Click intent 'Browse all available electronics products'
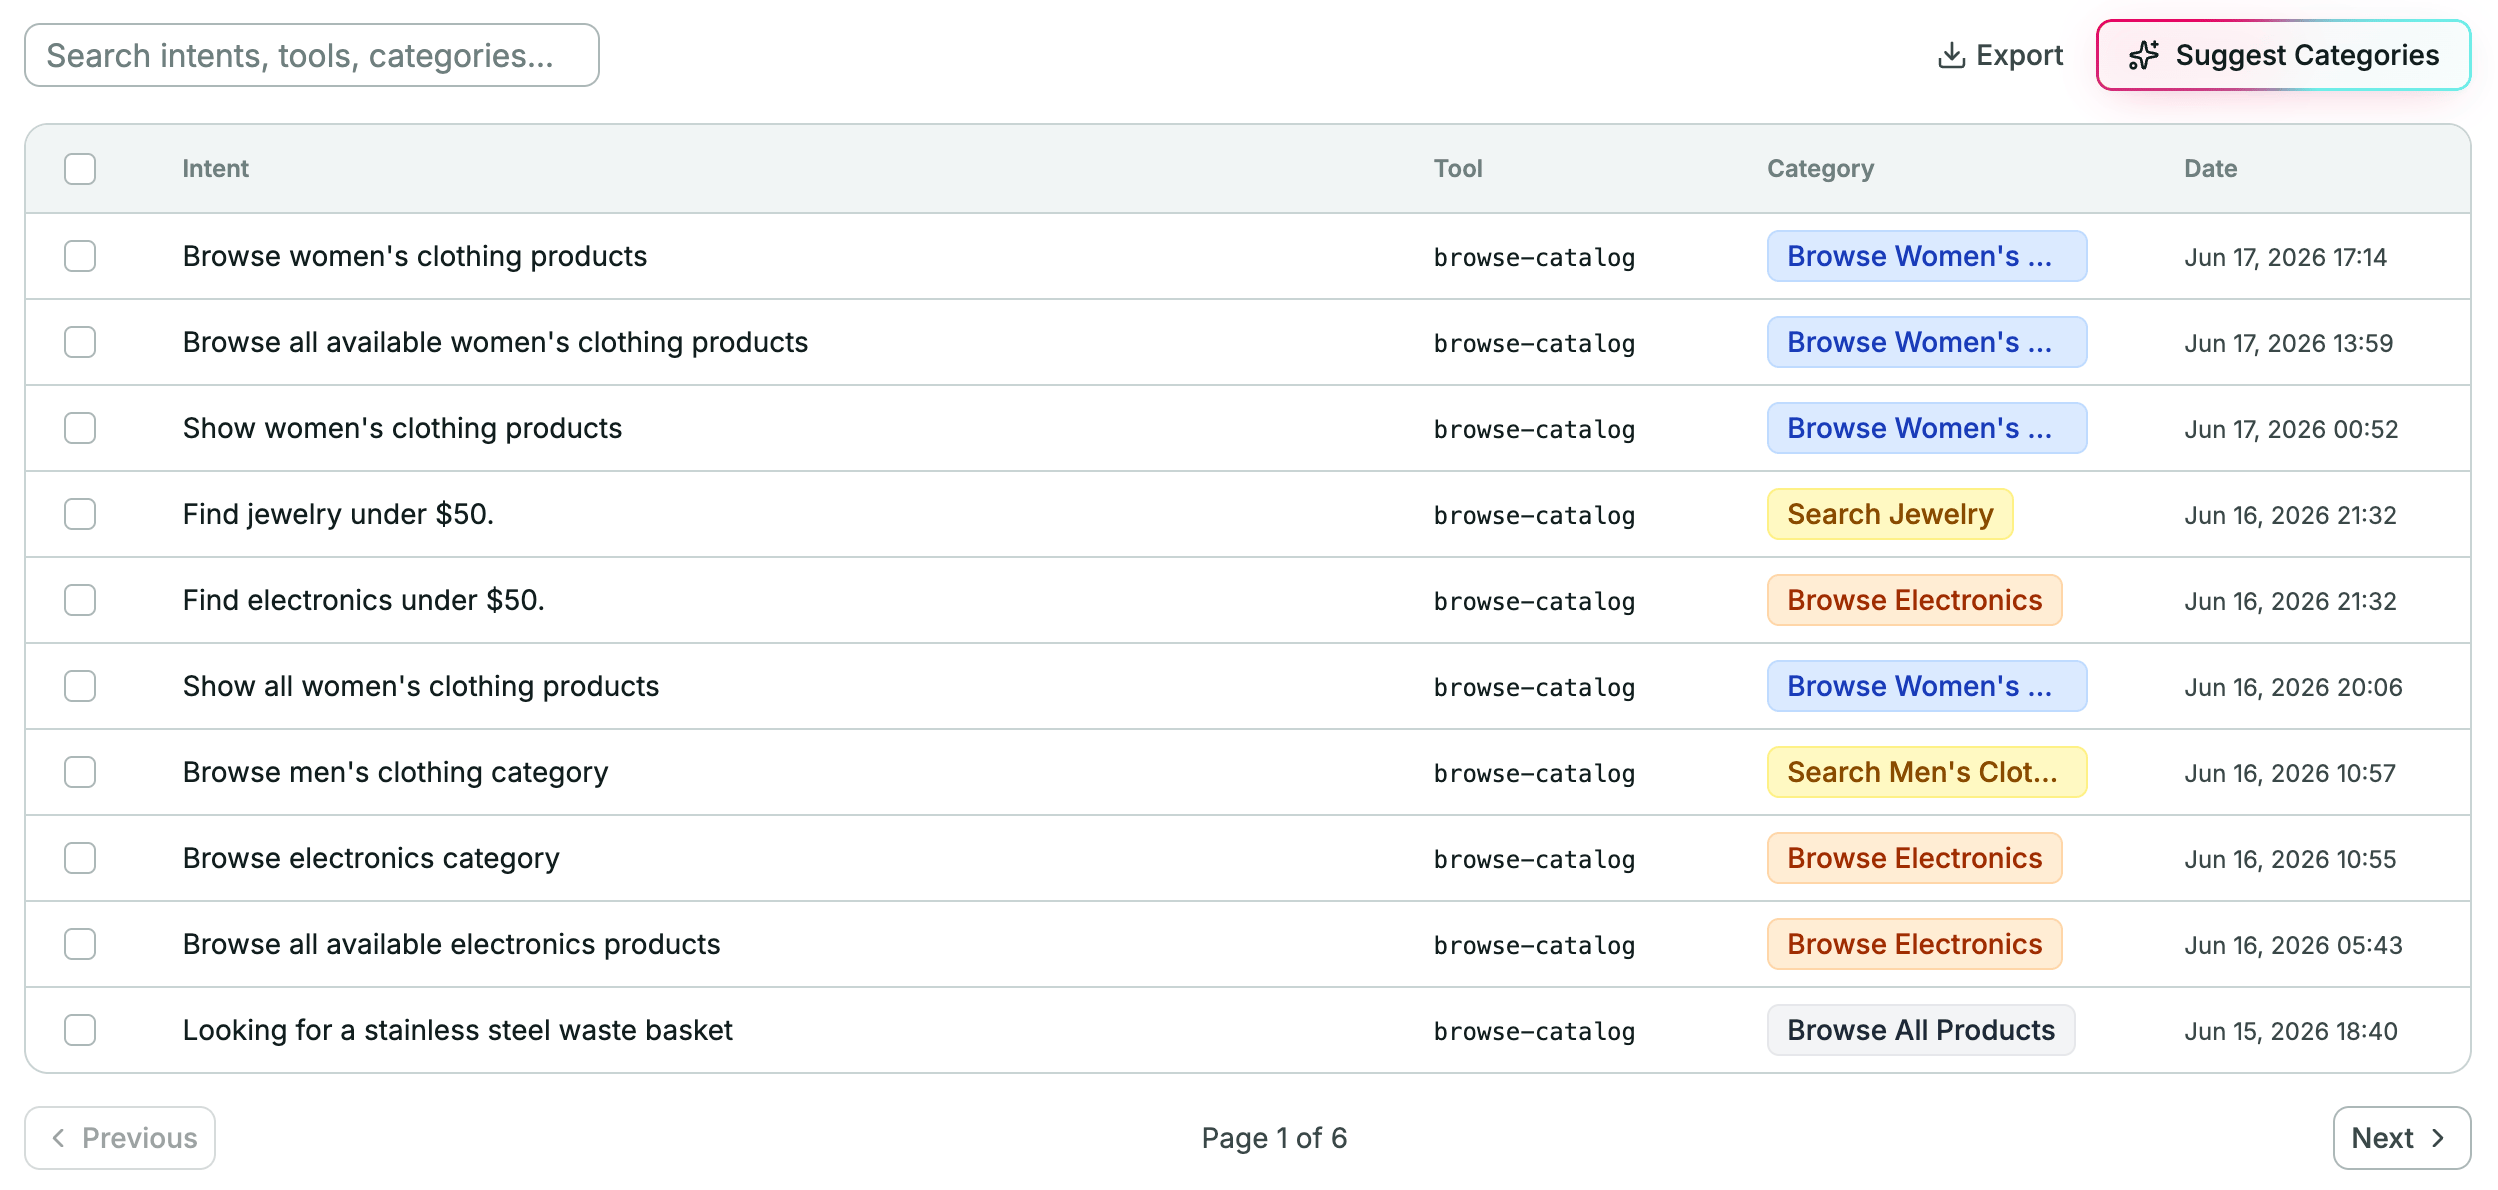Screen dimensions: 2498x1190 point(451,945)
